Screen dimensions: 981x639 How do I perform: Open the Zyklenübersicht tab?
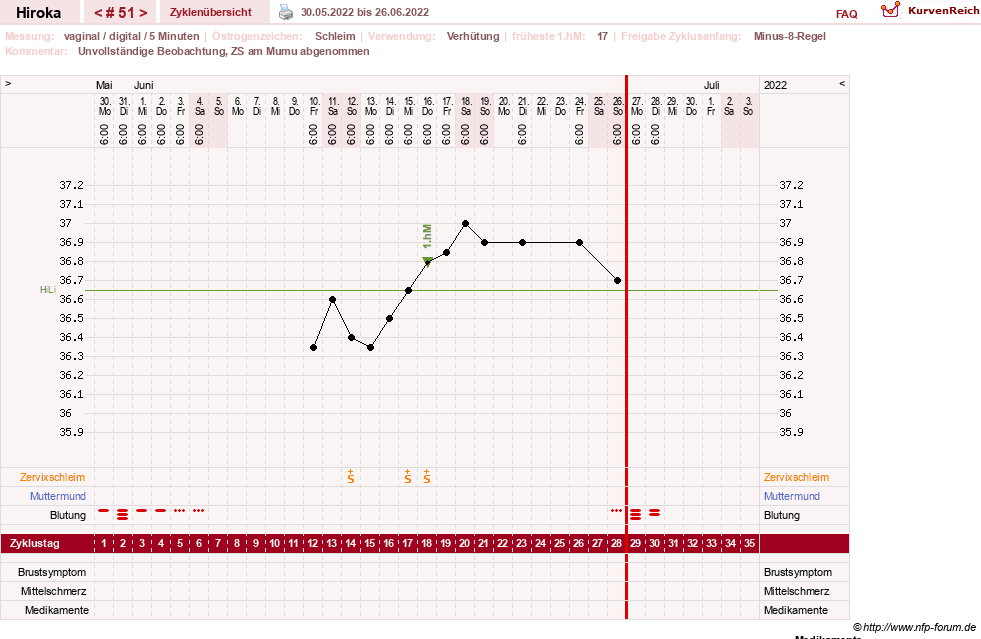211,12
